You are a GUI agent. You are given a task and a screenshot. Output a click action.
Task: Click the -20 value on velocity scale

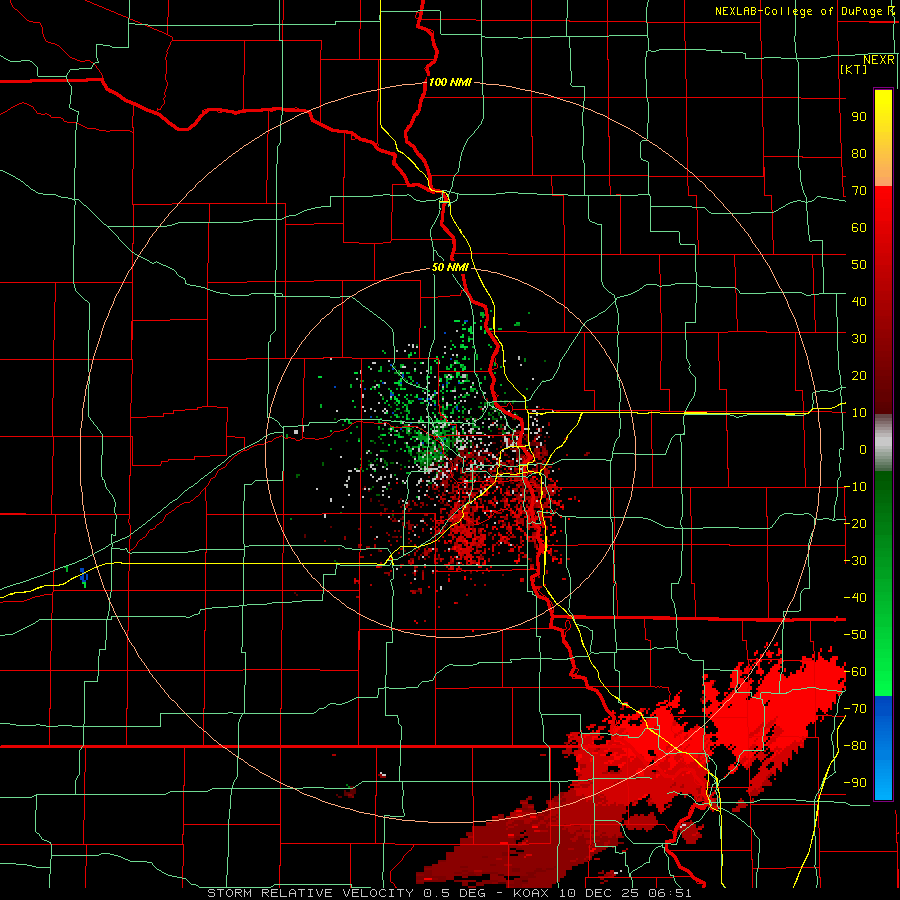(x=855, y=524)
